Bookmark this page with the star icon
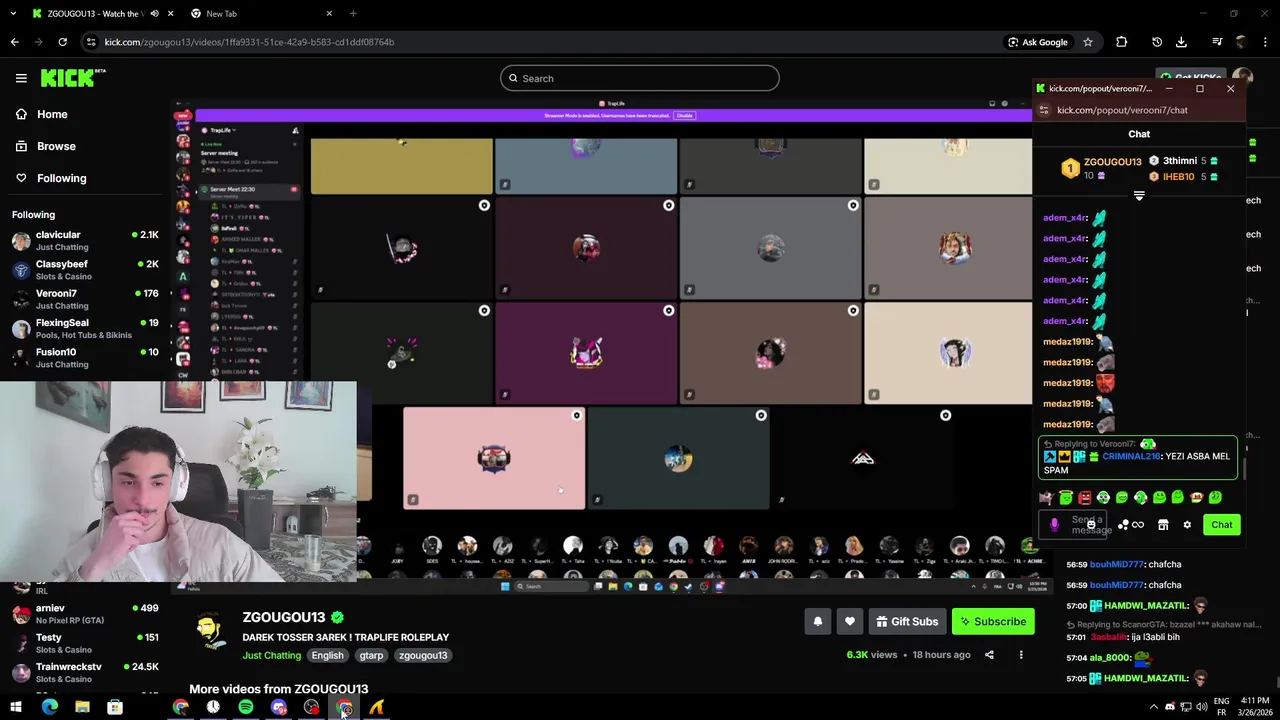The height and width of the screenshot is (720, 1280). click(x=1087, y=42)
